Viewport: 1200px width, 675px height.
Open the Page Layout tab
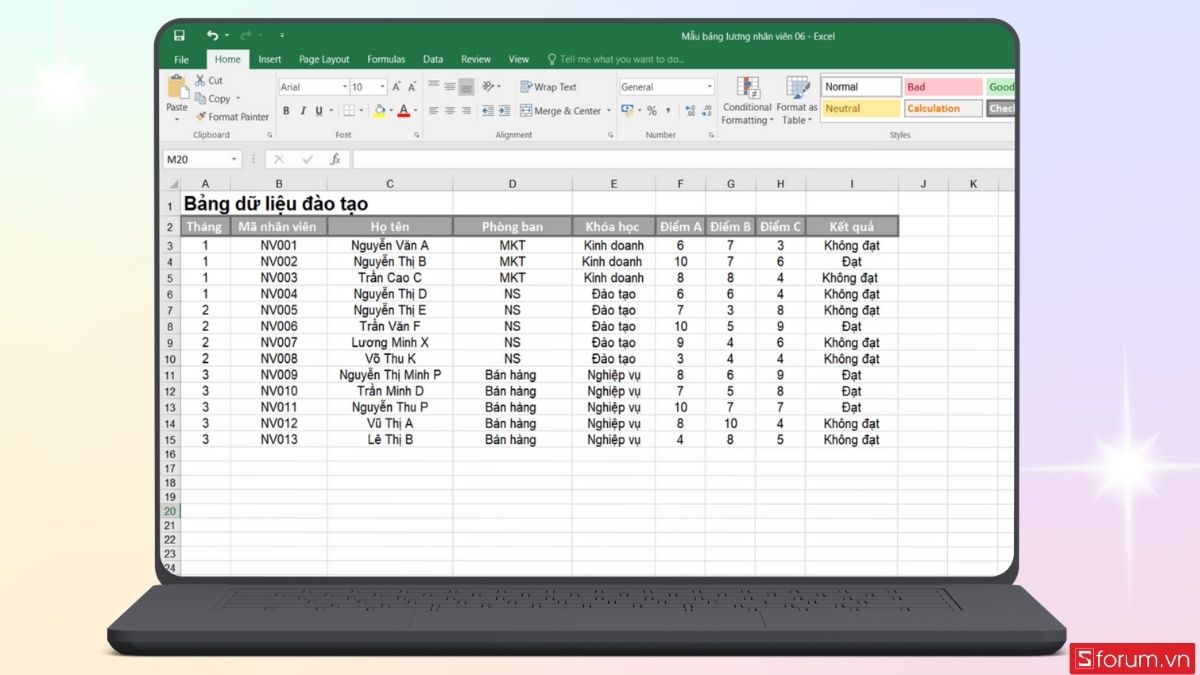point(324,59)
